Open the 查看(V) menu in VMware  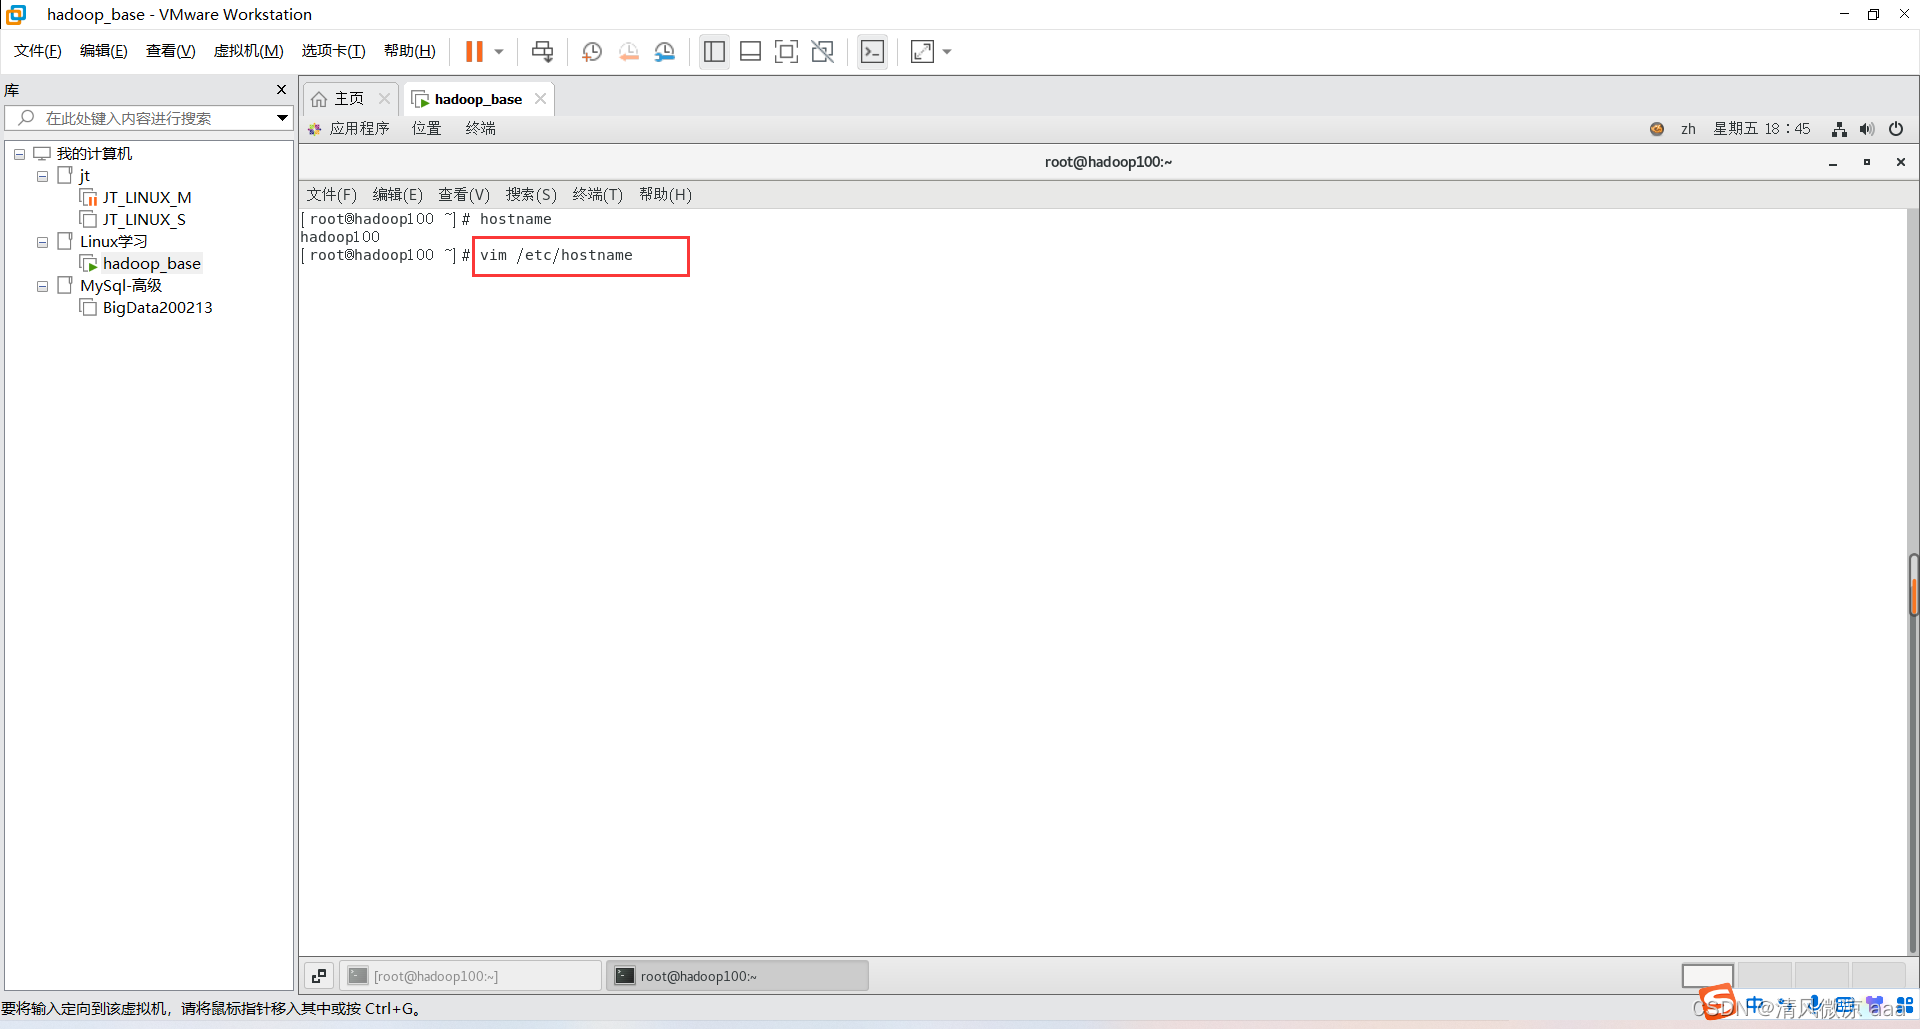[x=171, y=51]
